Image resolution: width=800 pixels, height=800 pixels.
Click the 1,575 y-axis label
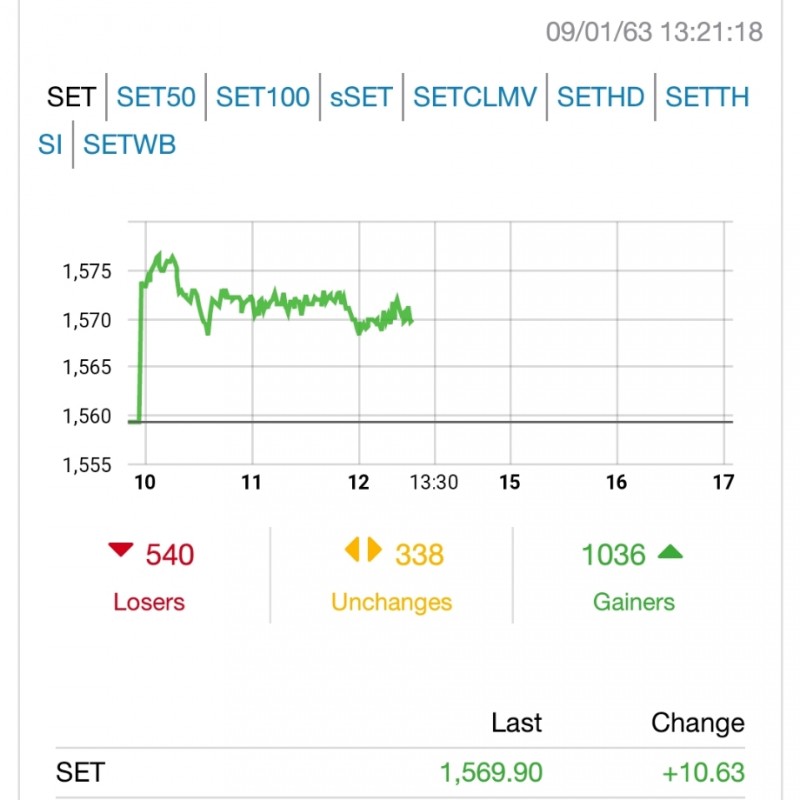click(87, 271)
